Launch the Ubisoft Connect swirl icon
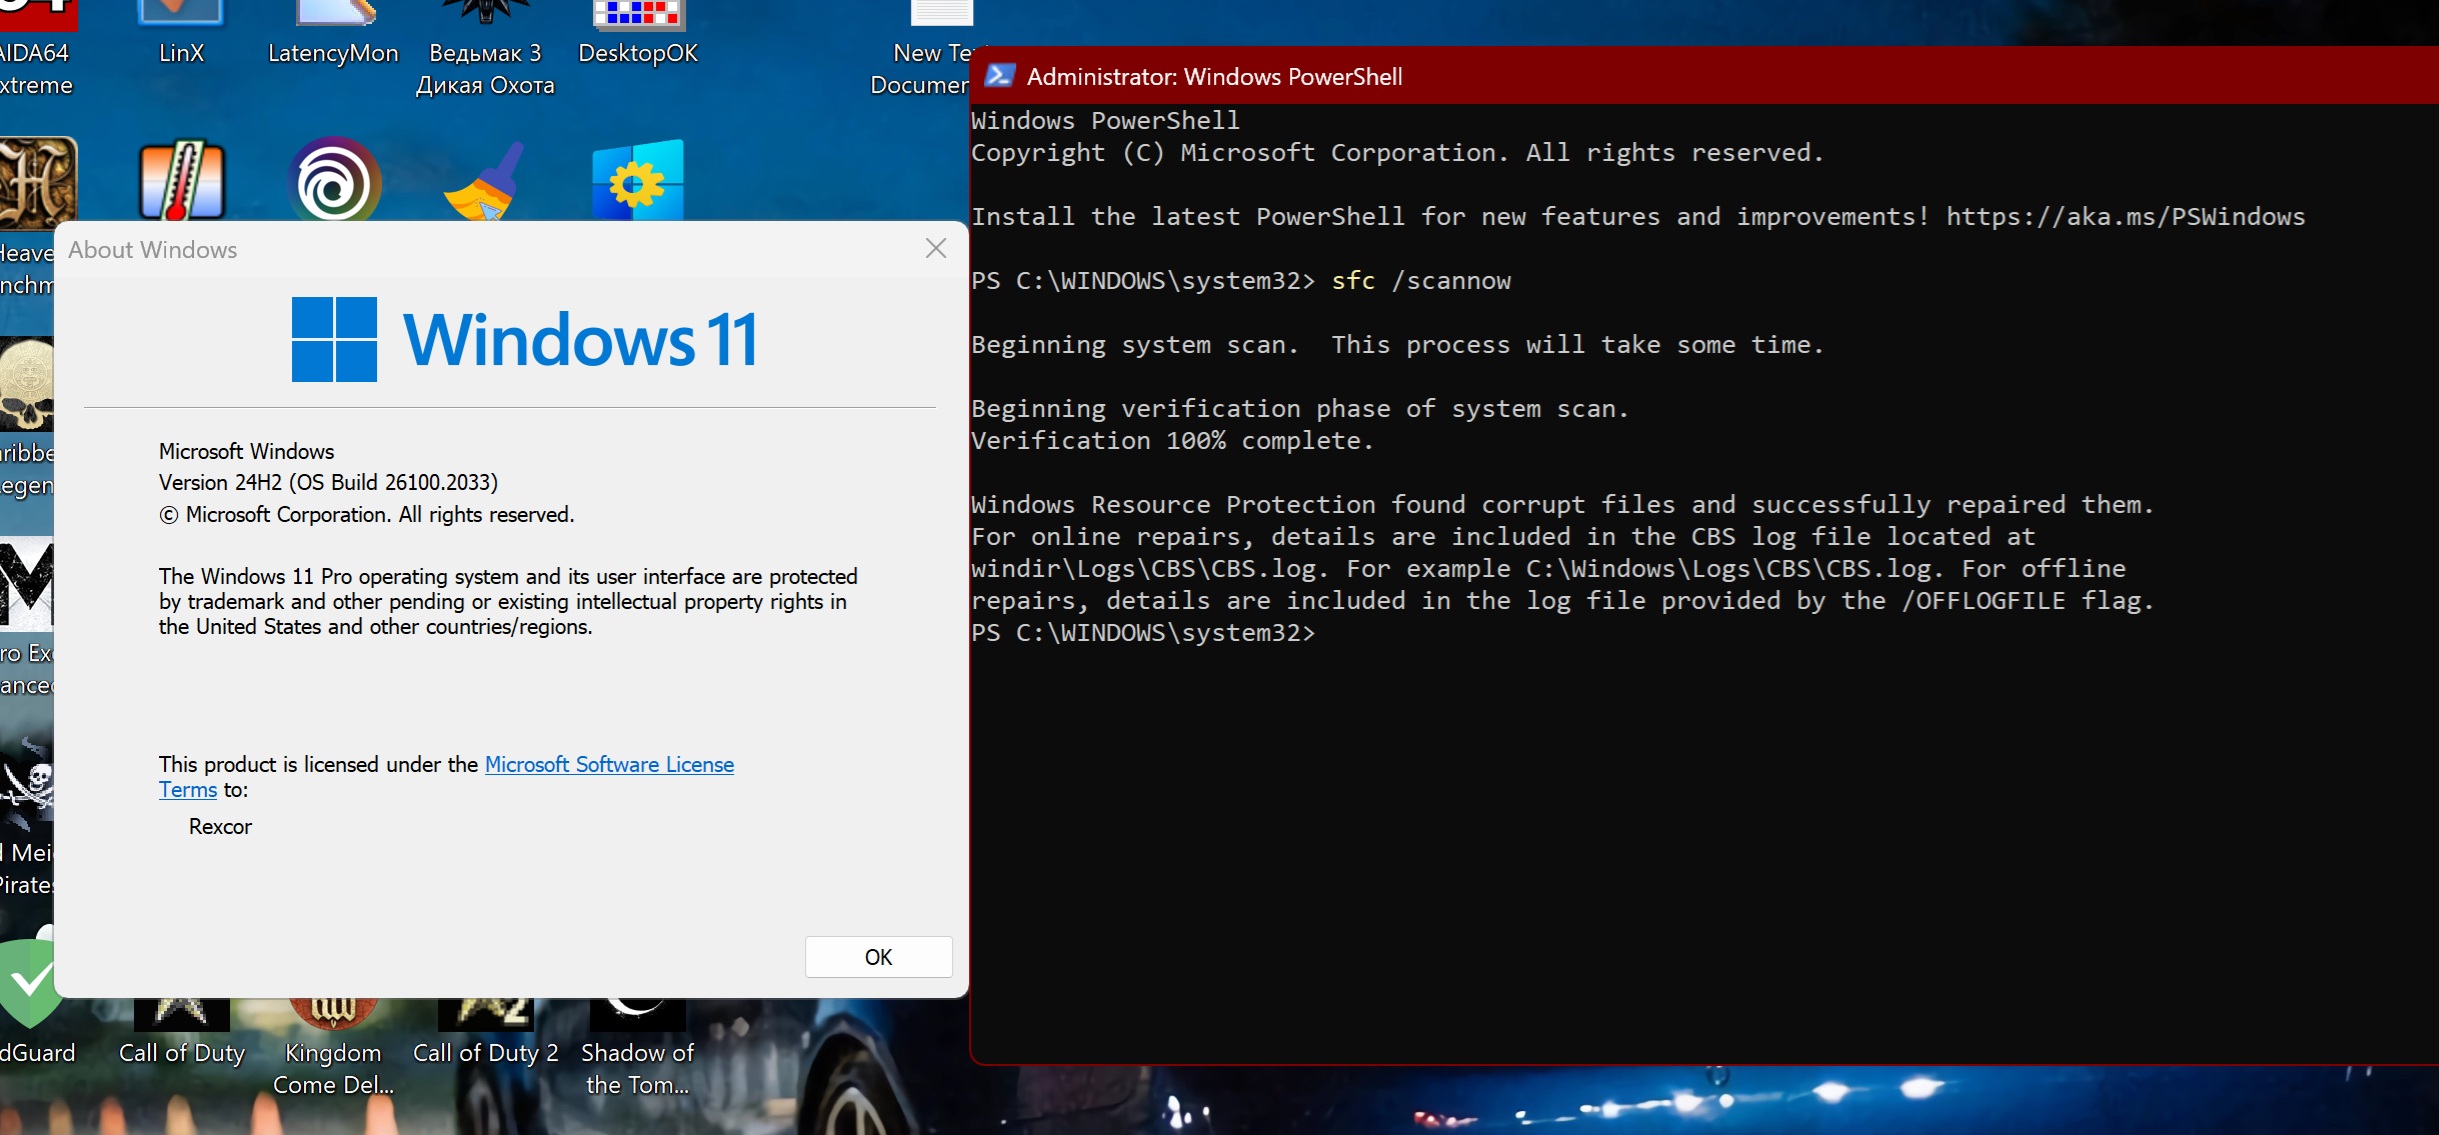2439x1135 pixels. (x=334, y=182)
